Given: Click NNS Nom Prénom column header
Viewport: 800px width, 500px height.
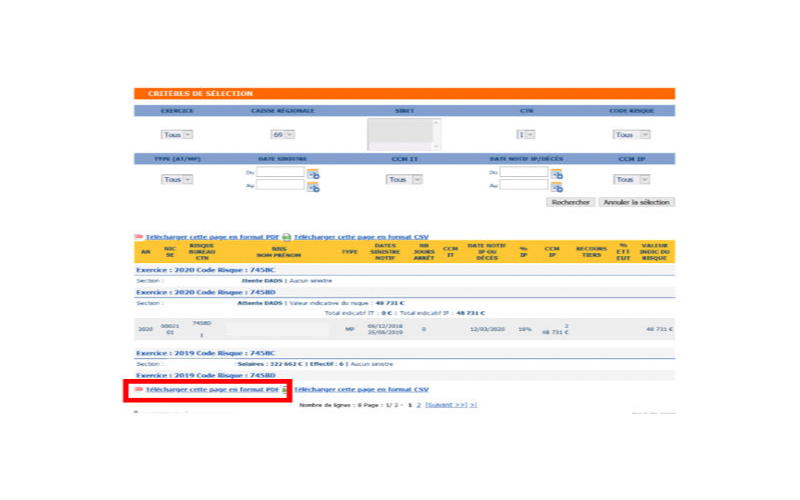Looking at the screenshot, I should pyautogui.click(x=279, y=252).
